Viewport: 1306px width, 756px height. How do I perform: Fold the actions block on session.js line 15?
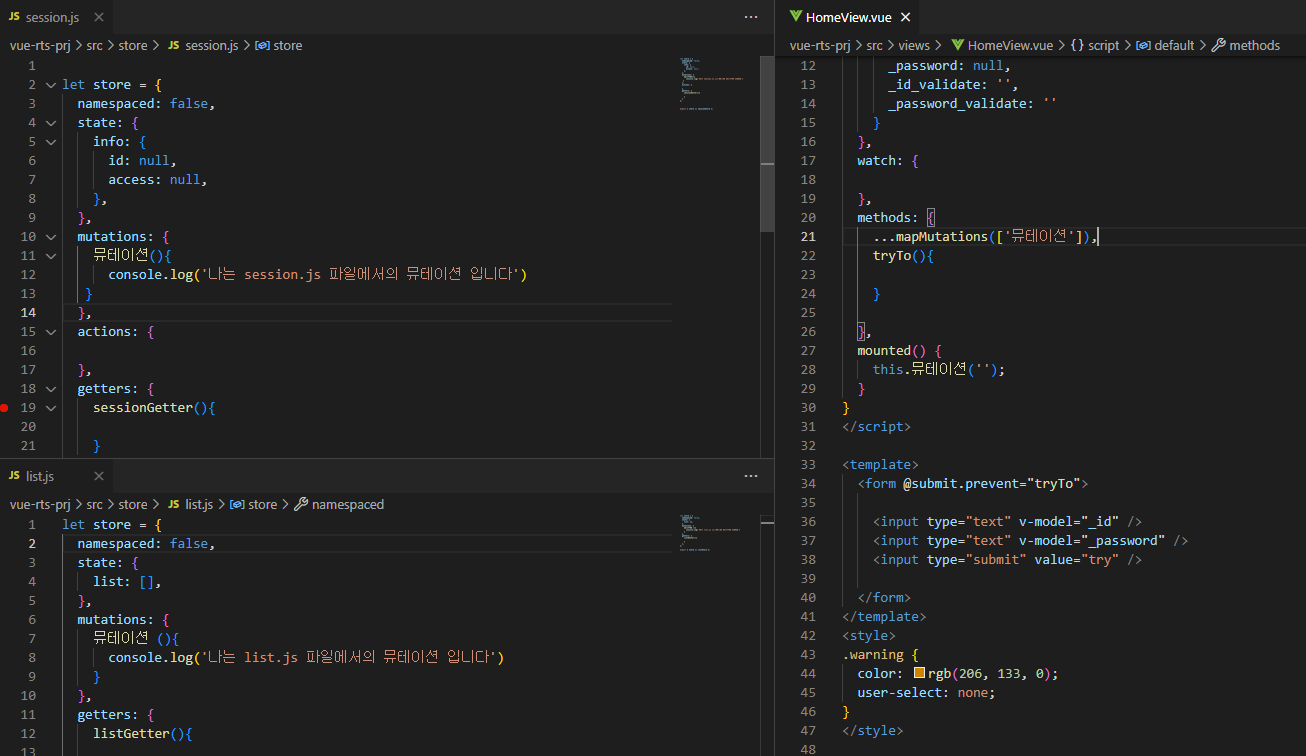(x=51, y=332)
